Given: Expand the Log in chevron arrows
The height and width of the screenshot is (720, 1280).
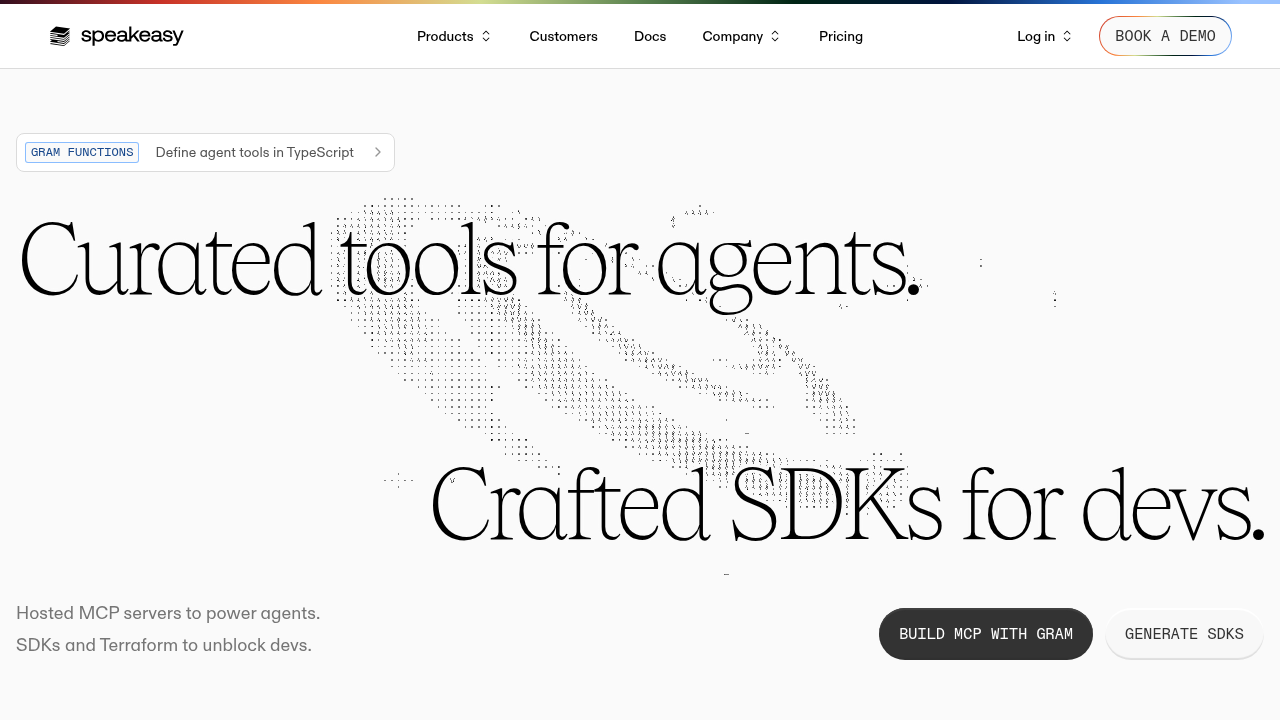Looking at the screenshot, I should 1067,36.
